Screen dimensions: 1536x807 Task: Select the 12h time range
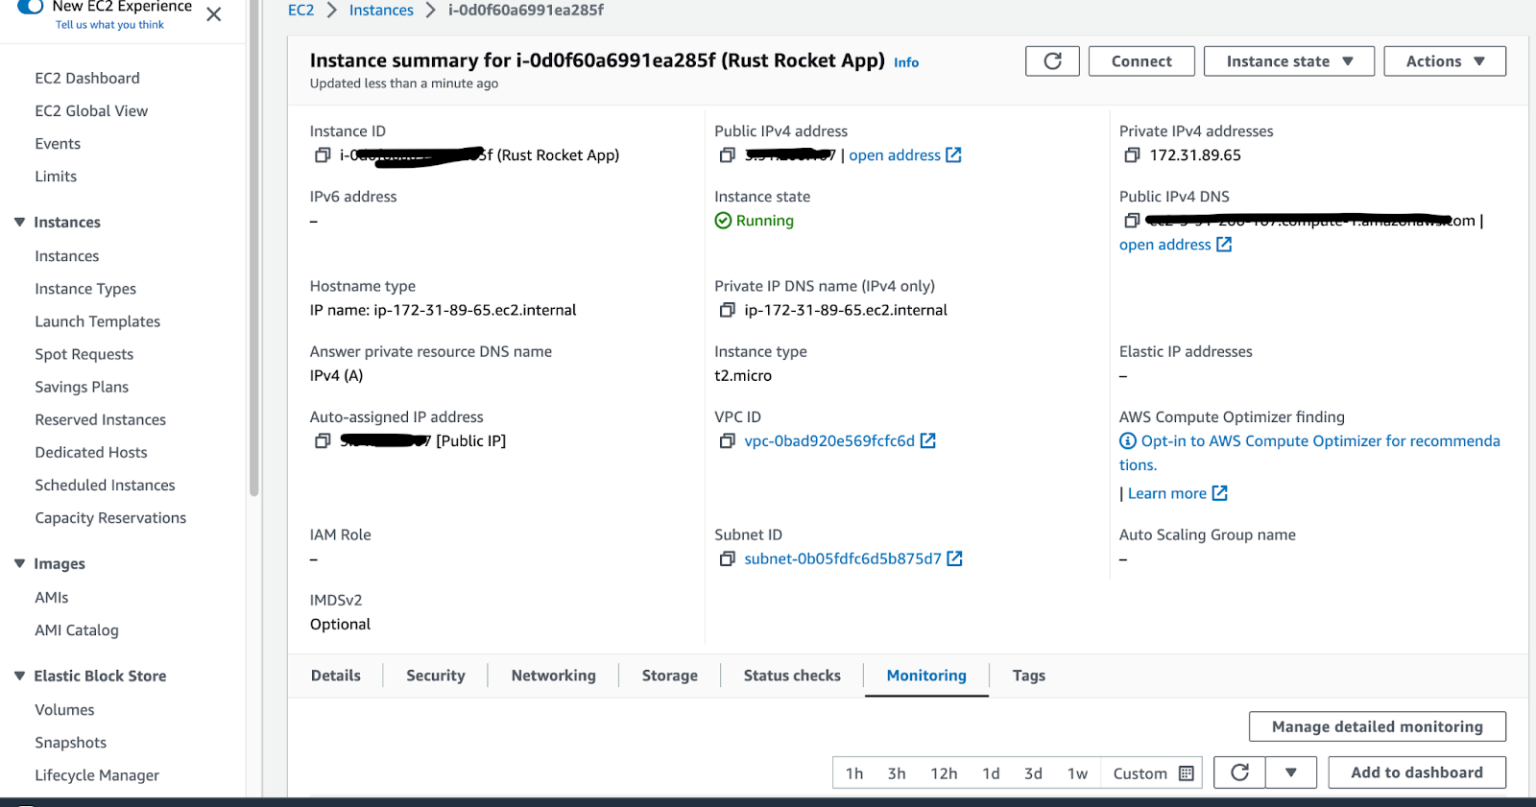(x=943, y=773)
